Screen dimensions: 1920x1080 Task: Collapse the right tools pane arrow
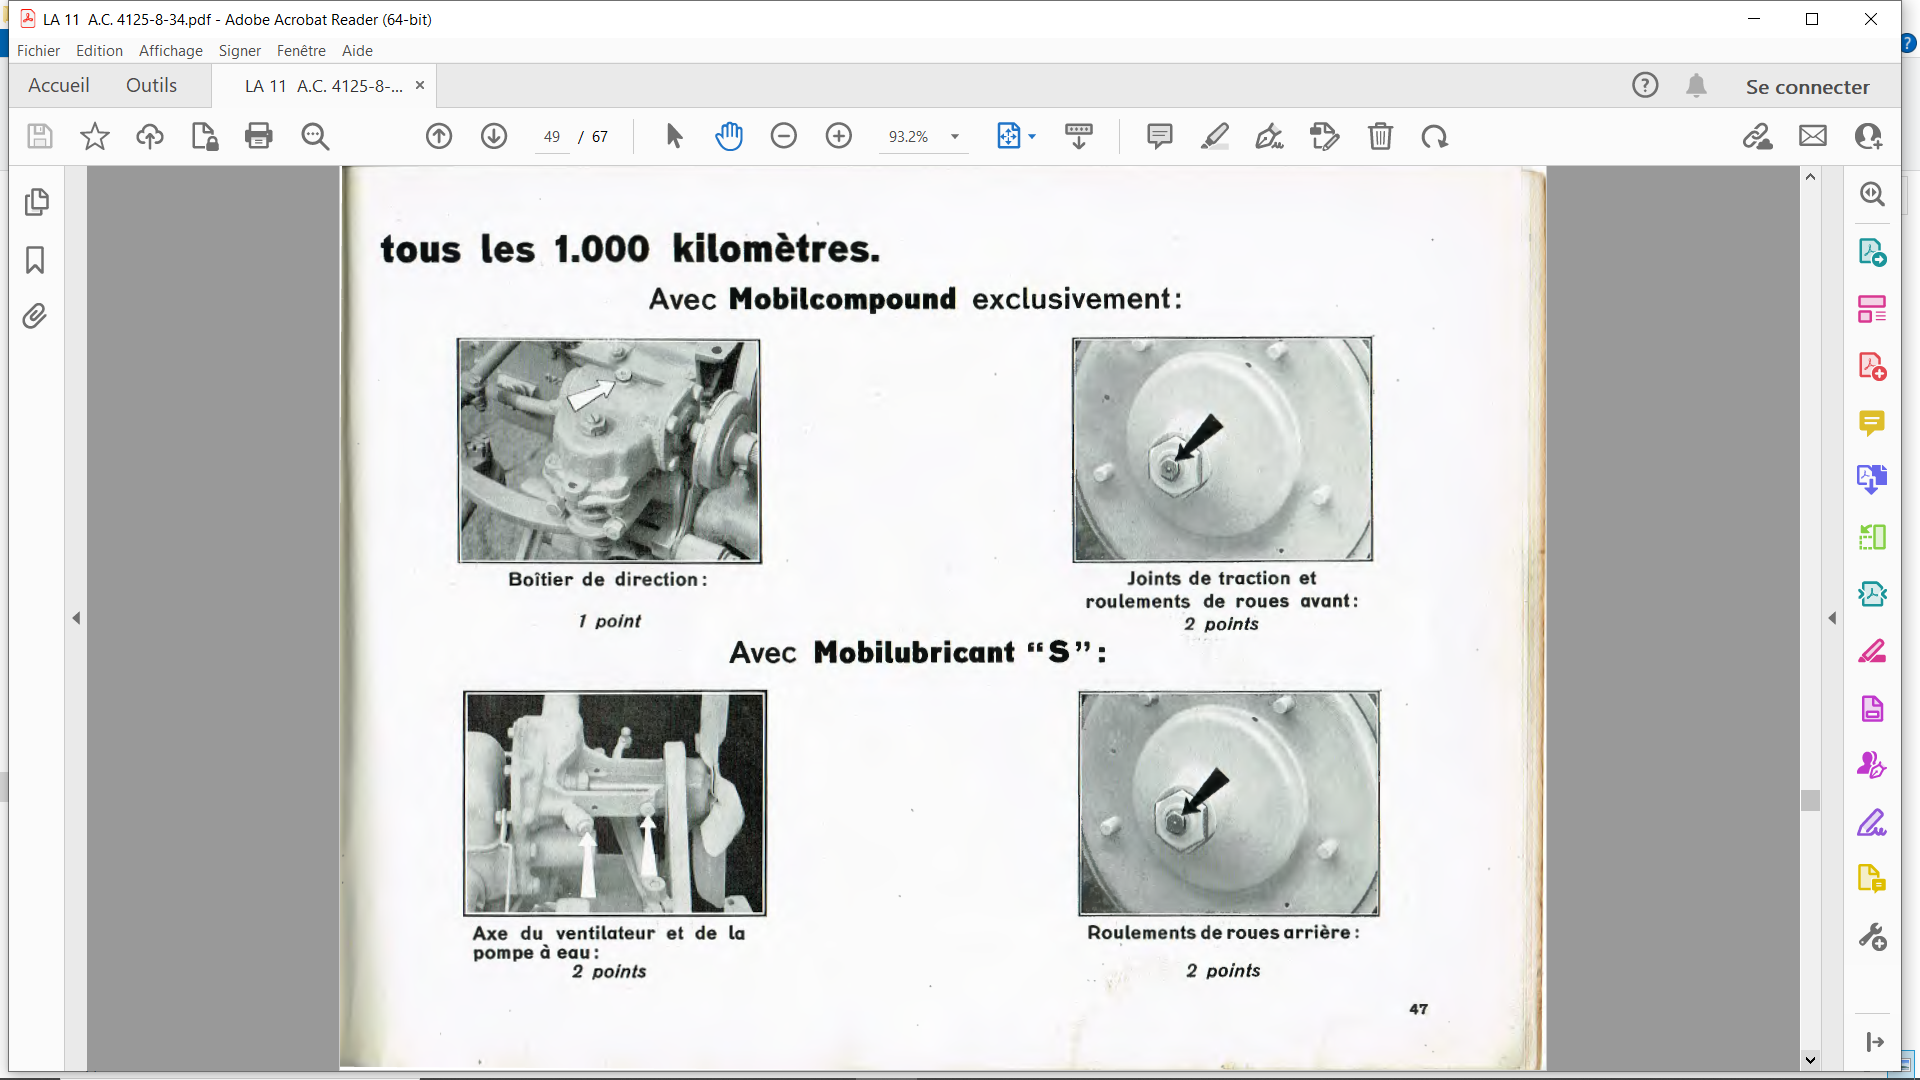(1832, 618)
